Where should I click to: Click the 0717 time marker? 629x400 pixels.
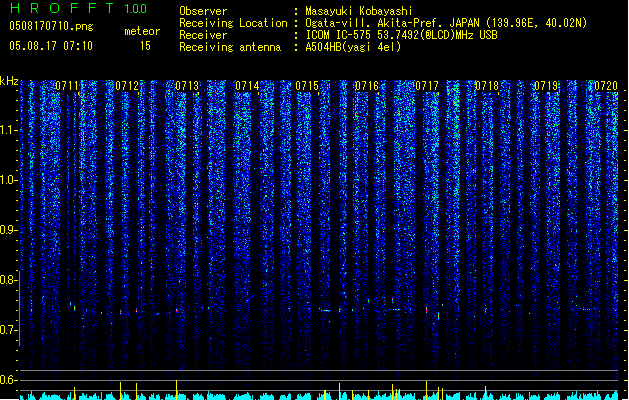pyautogui.click(x=427, y=86)
